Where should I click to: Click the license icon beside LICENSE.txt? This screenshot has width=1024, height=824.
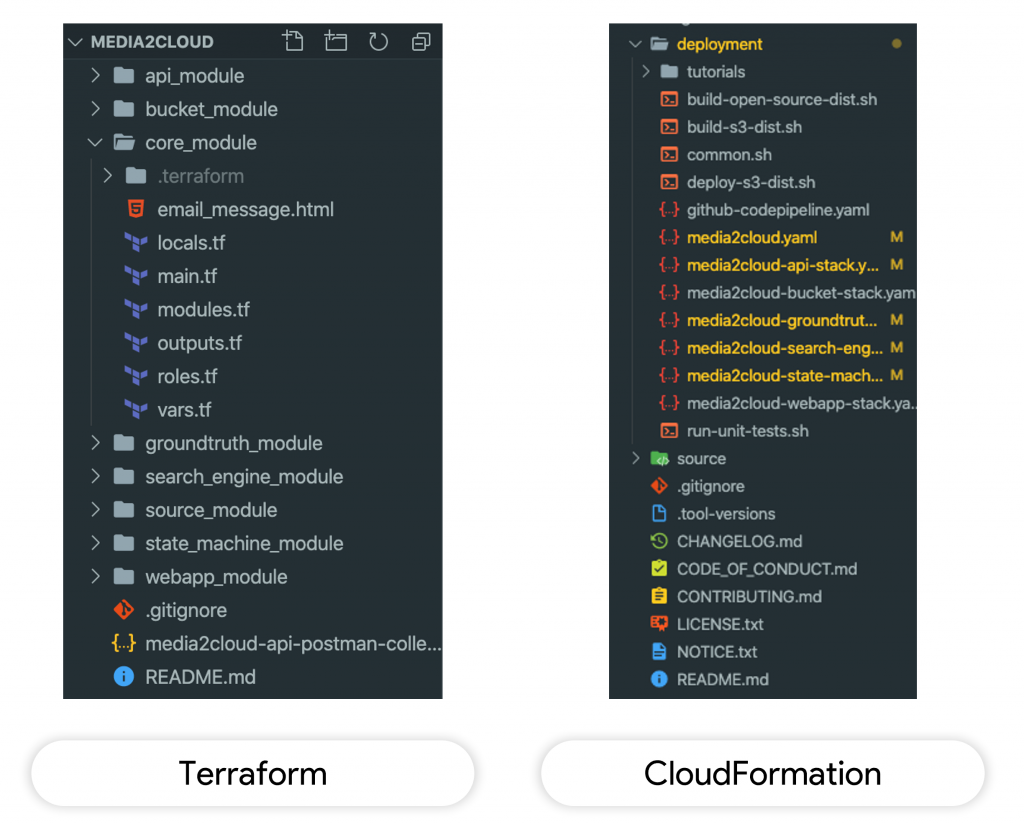click(657, 624)
